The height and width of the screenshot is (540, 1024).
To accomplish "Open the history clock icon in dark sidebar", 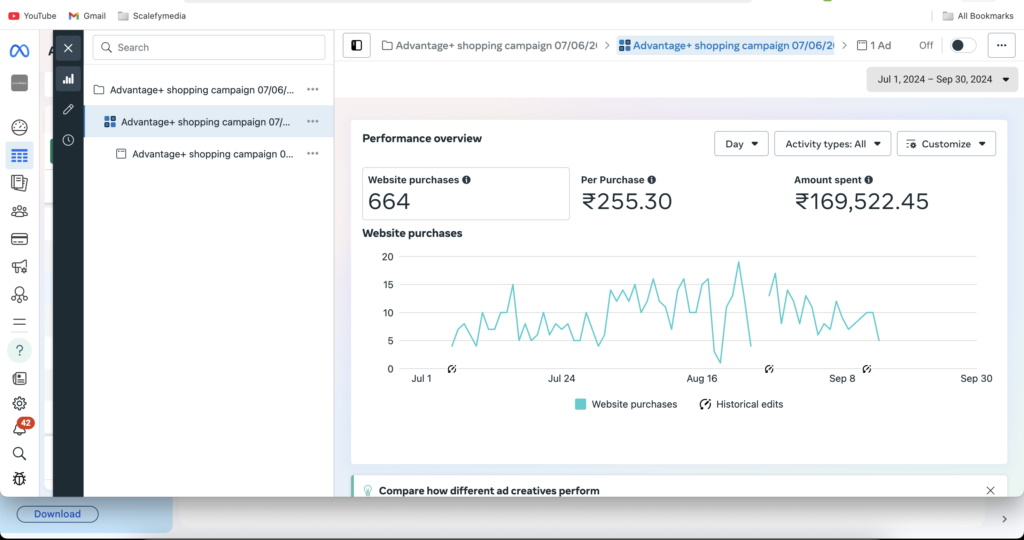I will (68, 140).
